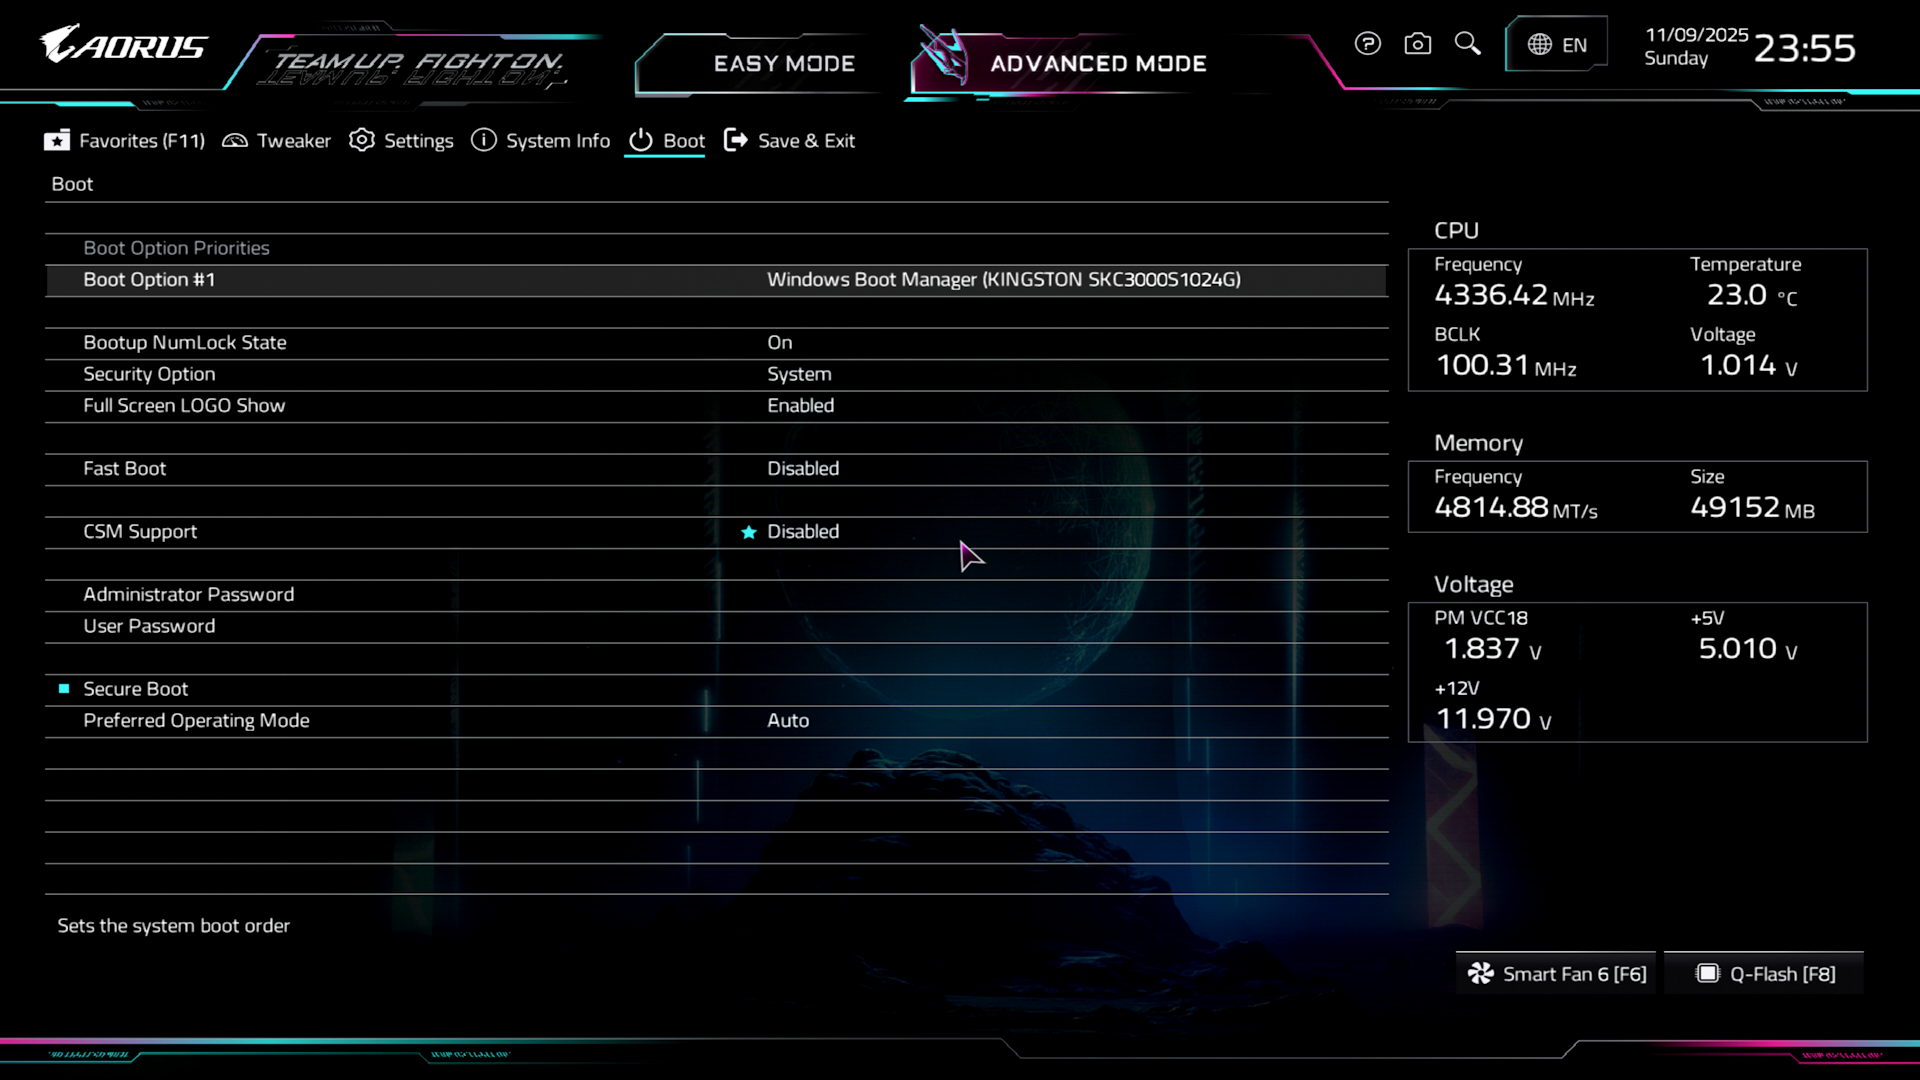Click the screenshot camera icon

(1417, 44)
